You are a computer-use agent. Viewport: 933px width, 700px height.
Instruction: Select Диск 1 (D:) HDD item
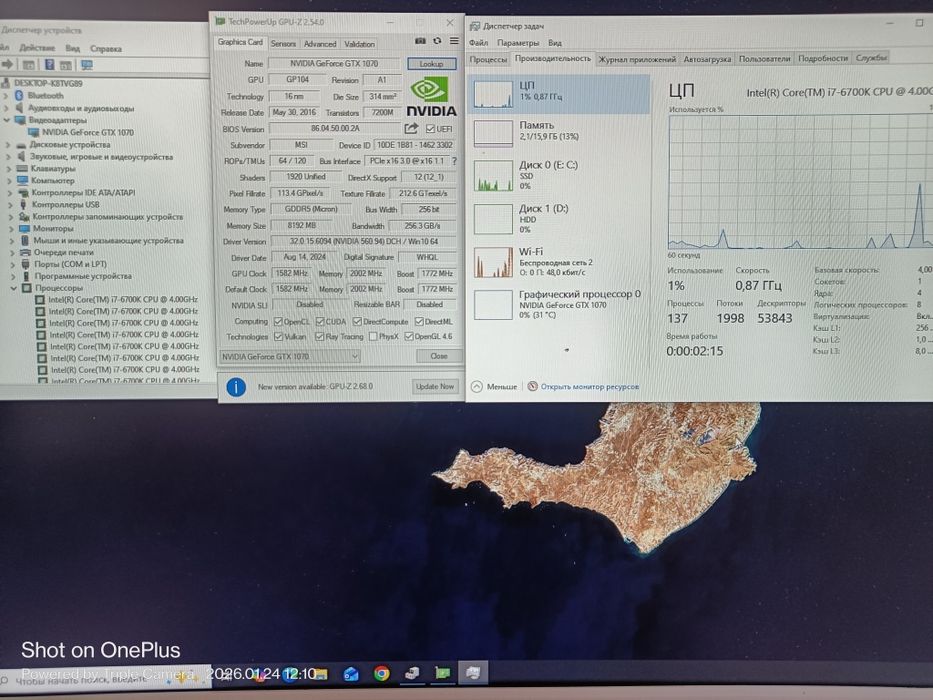[x=558, y=219]
